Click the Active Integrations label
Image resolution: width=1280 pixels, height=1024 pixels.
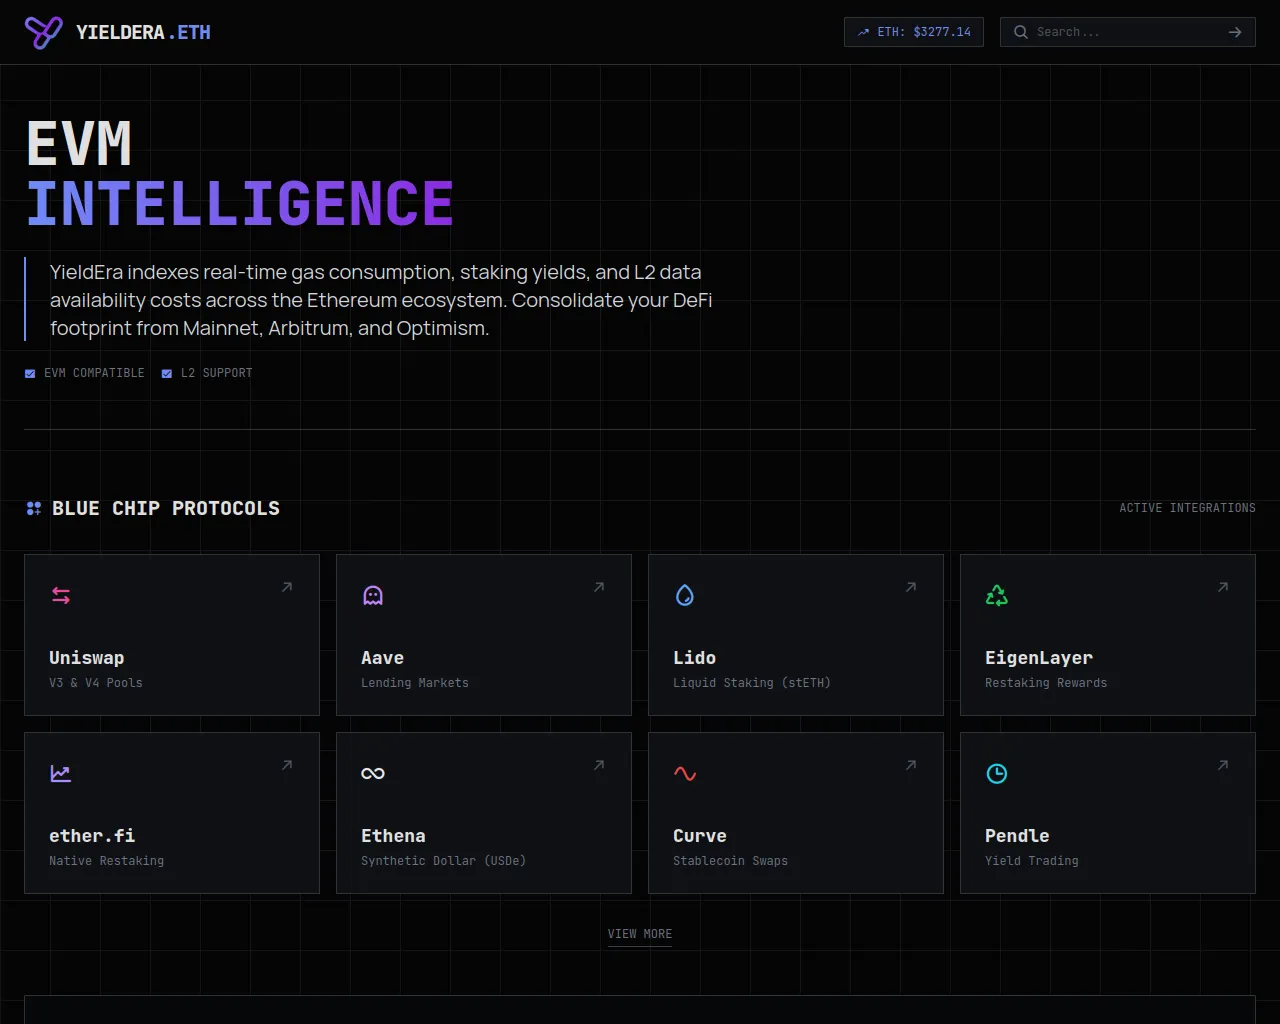1187,508
